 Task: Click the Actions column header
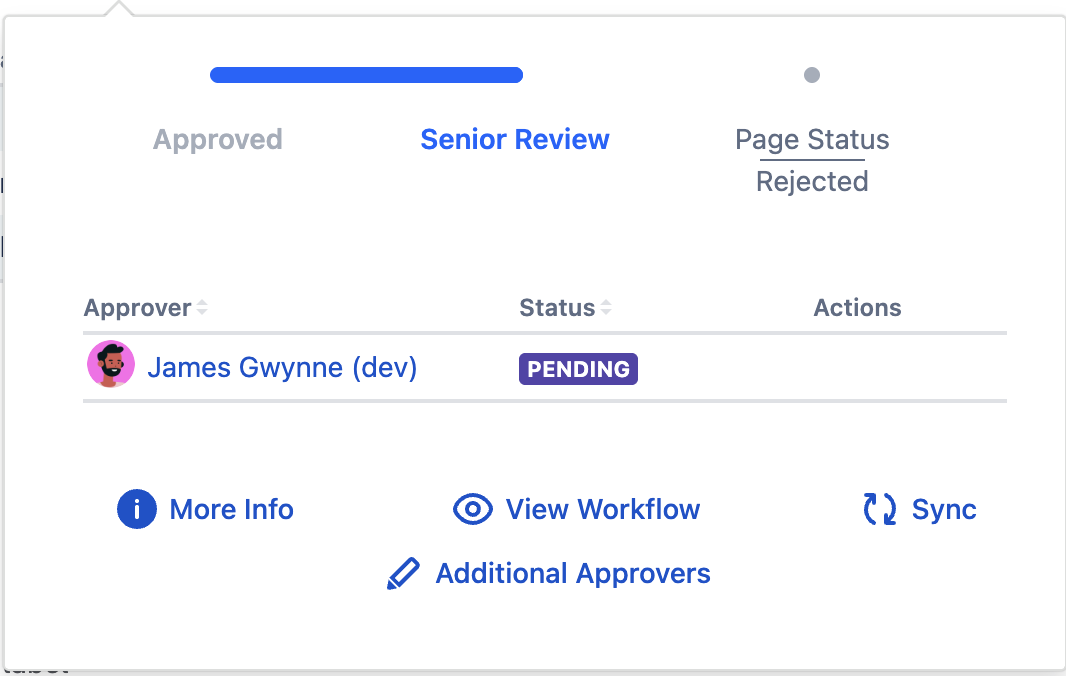(858, 308)
